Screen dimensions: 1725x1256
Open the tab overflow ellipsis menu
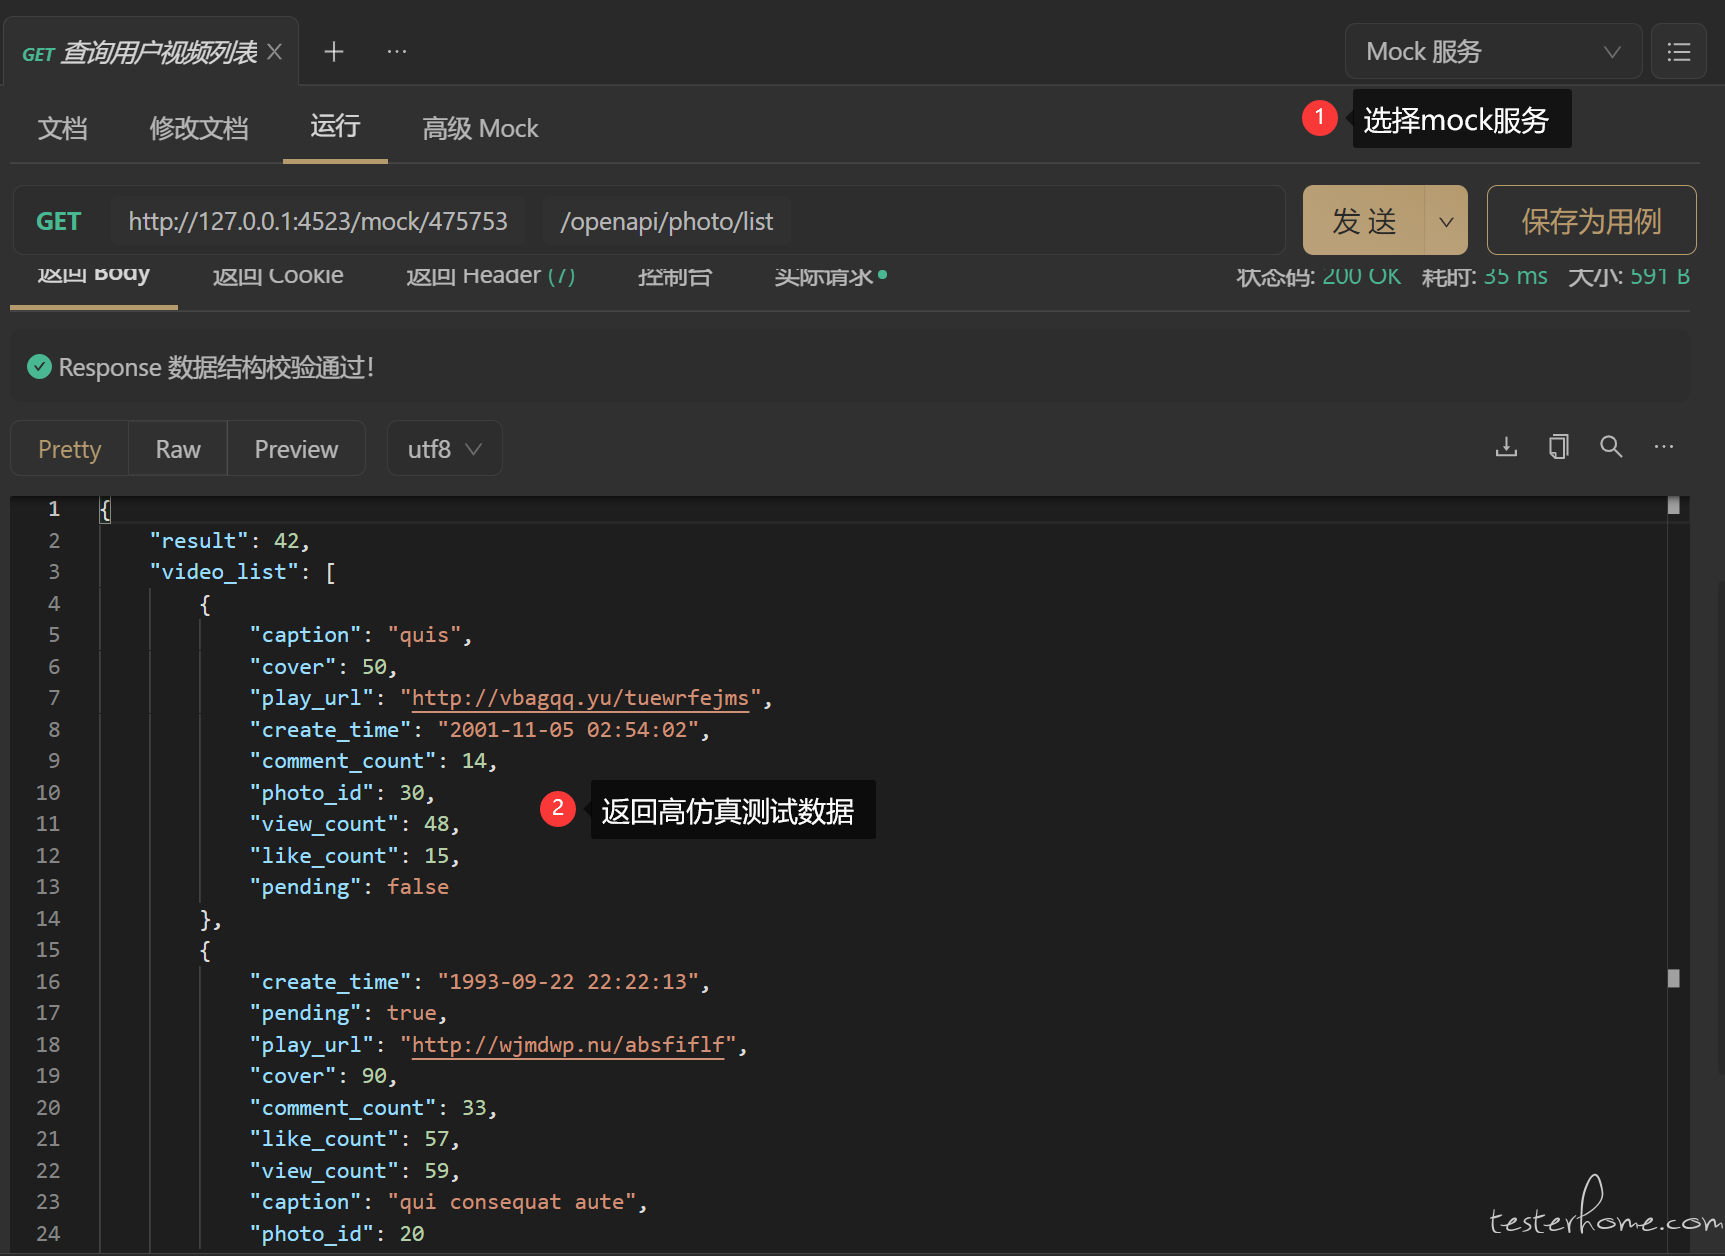pyautogui.click(x=397, y=52)
